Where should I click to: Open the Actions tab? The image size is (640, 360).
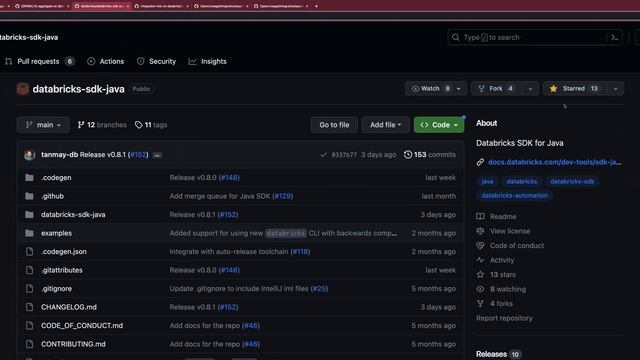pyautogui.click(x=106, y=61)
